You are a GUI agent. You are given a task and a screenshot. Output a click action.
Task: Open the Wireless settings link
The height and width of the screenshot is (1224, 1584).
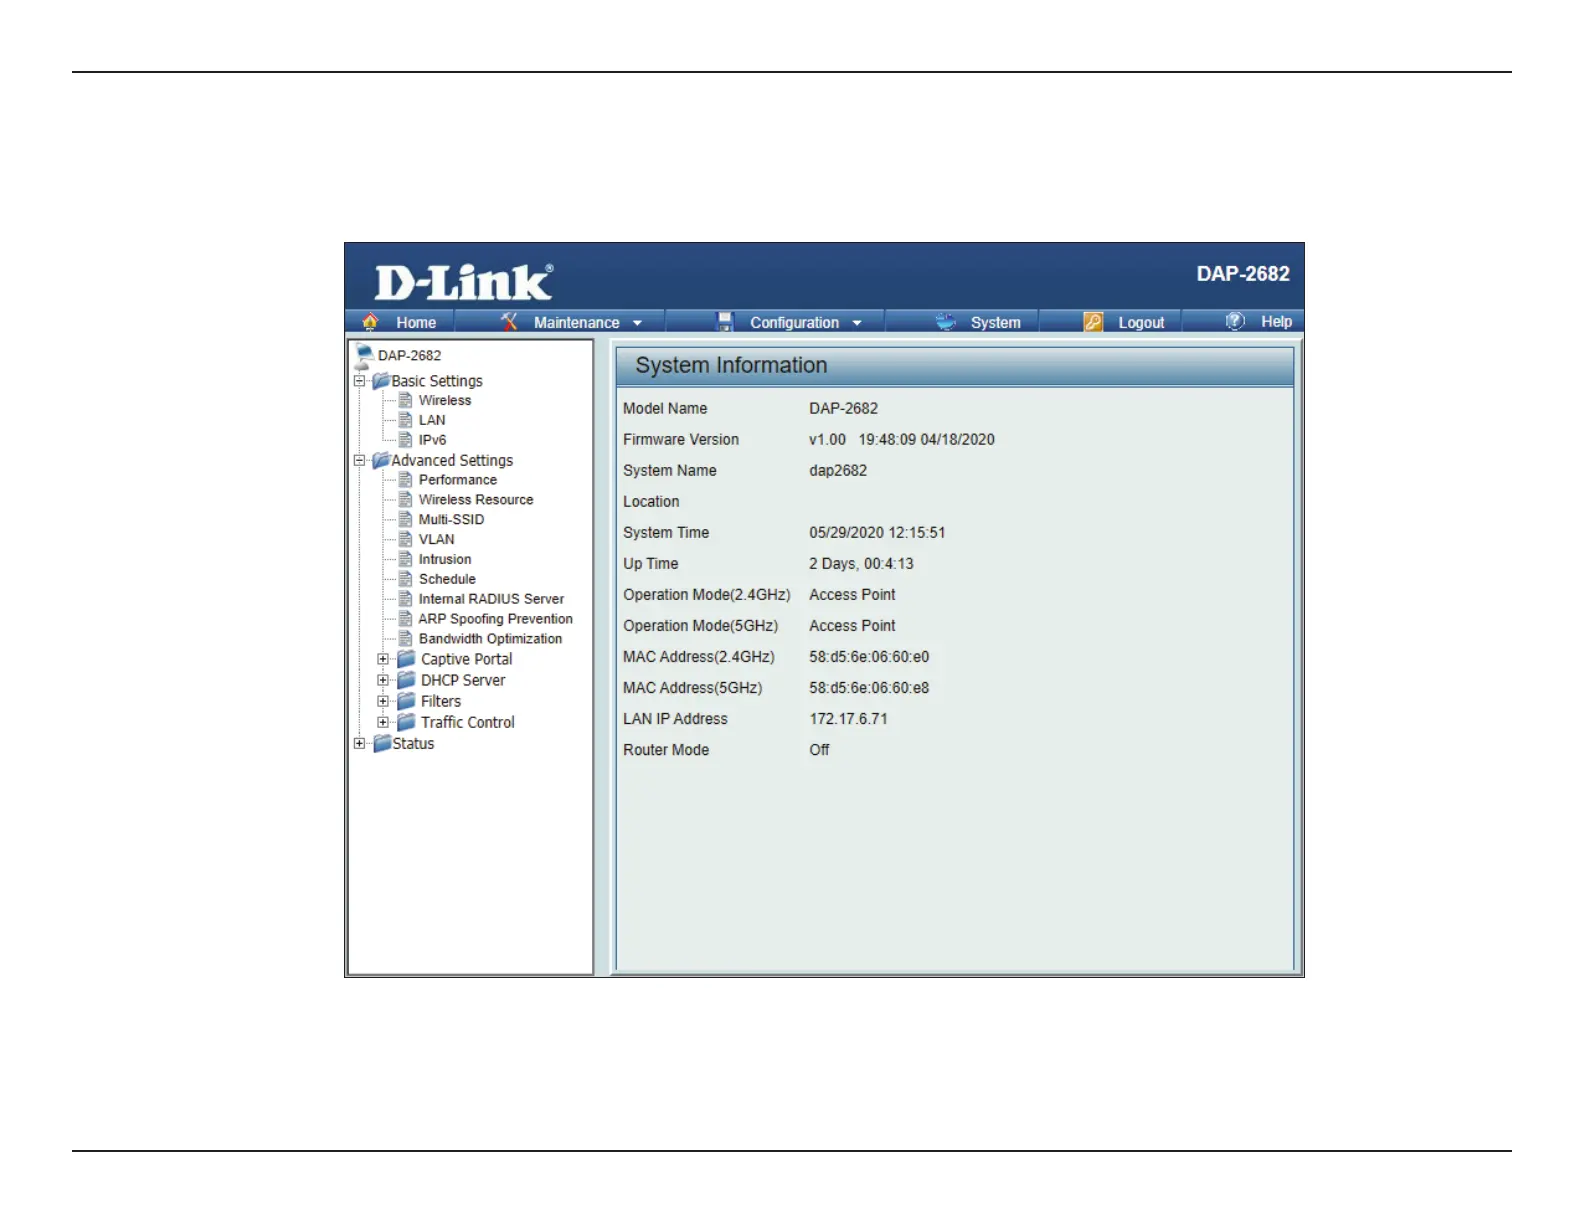445,400
